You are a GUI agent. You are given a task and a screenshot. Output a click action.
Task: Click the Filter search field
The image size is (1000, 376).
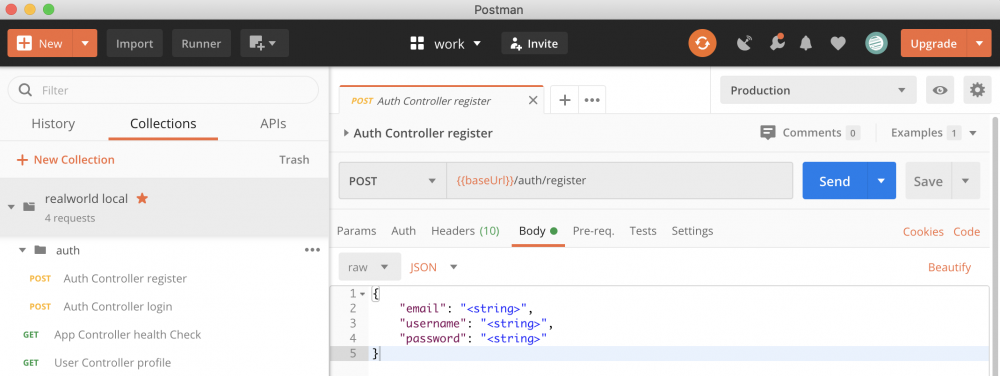(x=163, y=90)
